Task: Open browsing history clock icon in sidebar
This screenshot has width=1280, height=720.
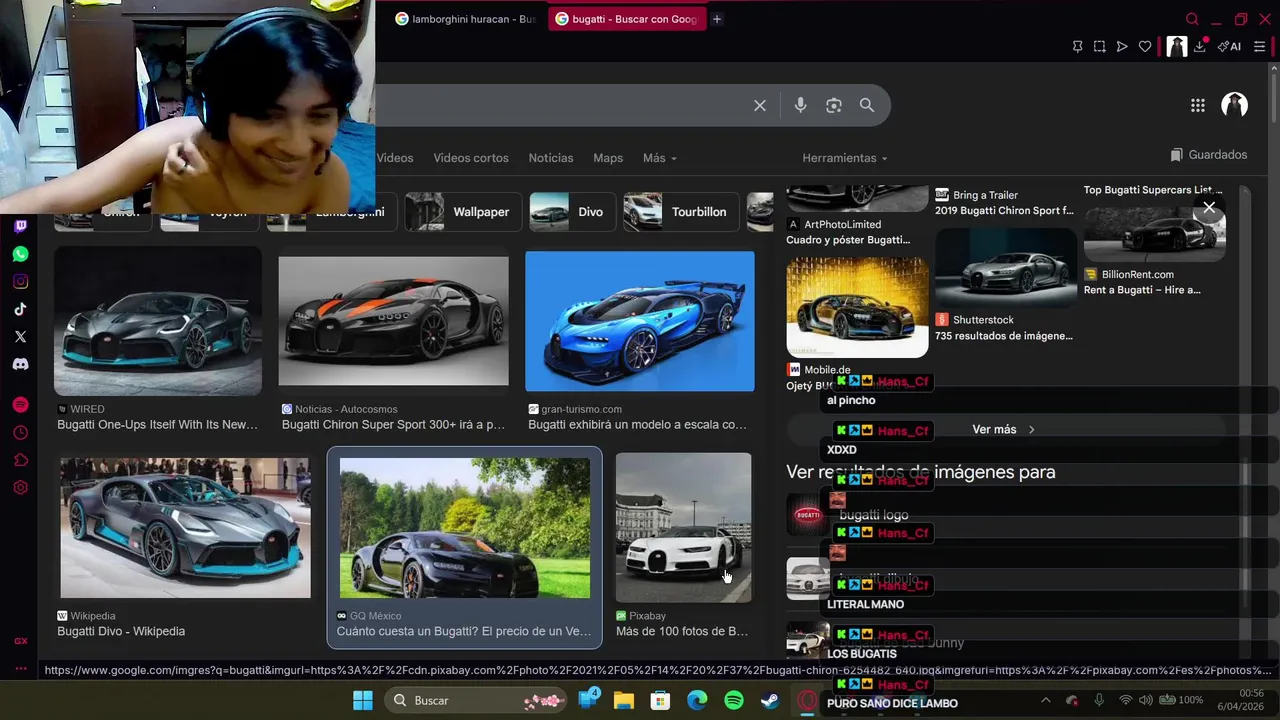Action: tap(20, 433)
